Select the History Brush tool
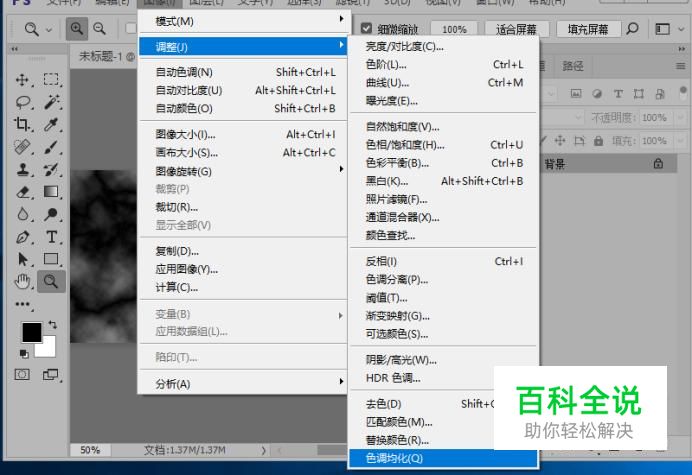This screenshot has width=692, height=475. 51,170
